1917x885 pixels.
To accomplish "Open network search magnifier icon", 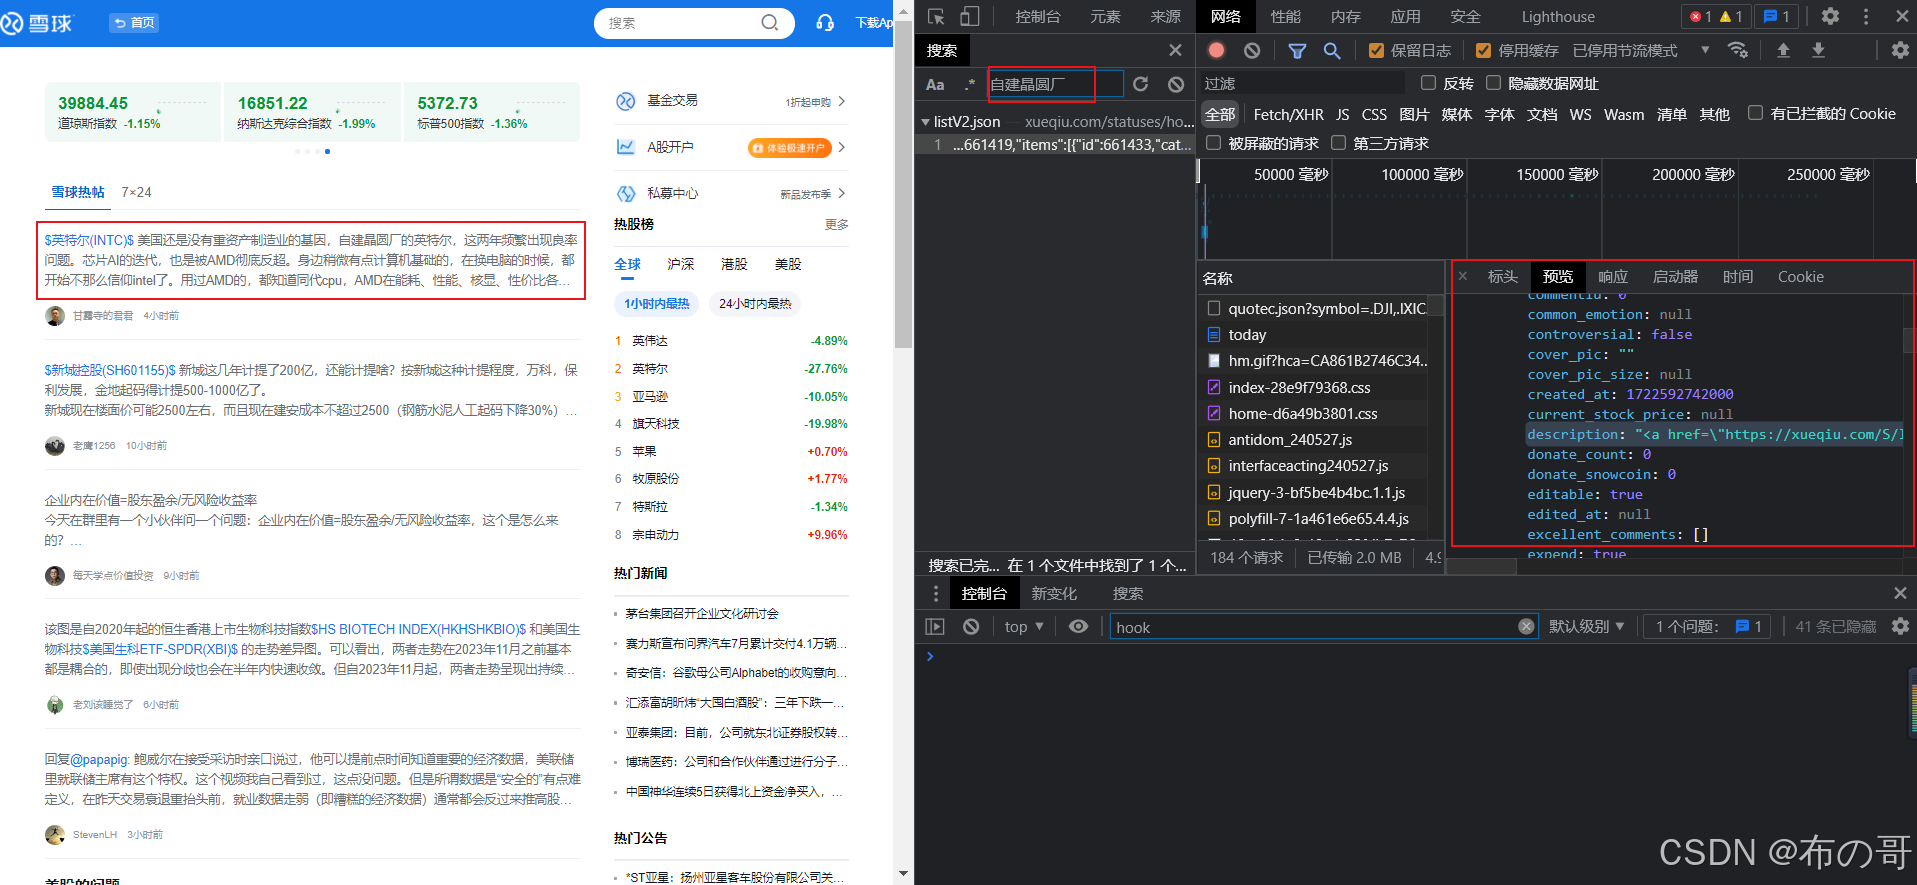I will pyautogui.click(x=1332, y=50).
